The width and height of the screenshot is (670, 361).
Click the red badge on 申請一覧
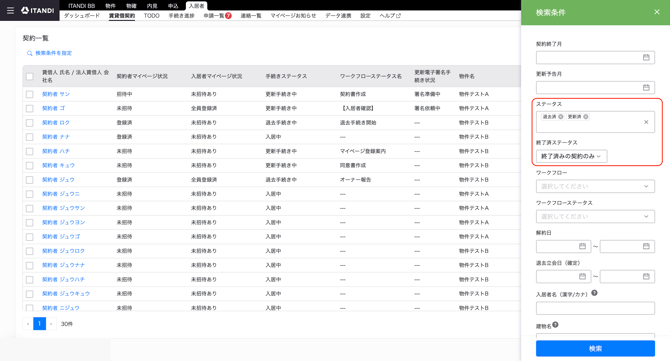click(229, 16)
